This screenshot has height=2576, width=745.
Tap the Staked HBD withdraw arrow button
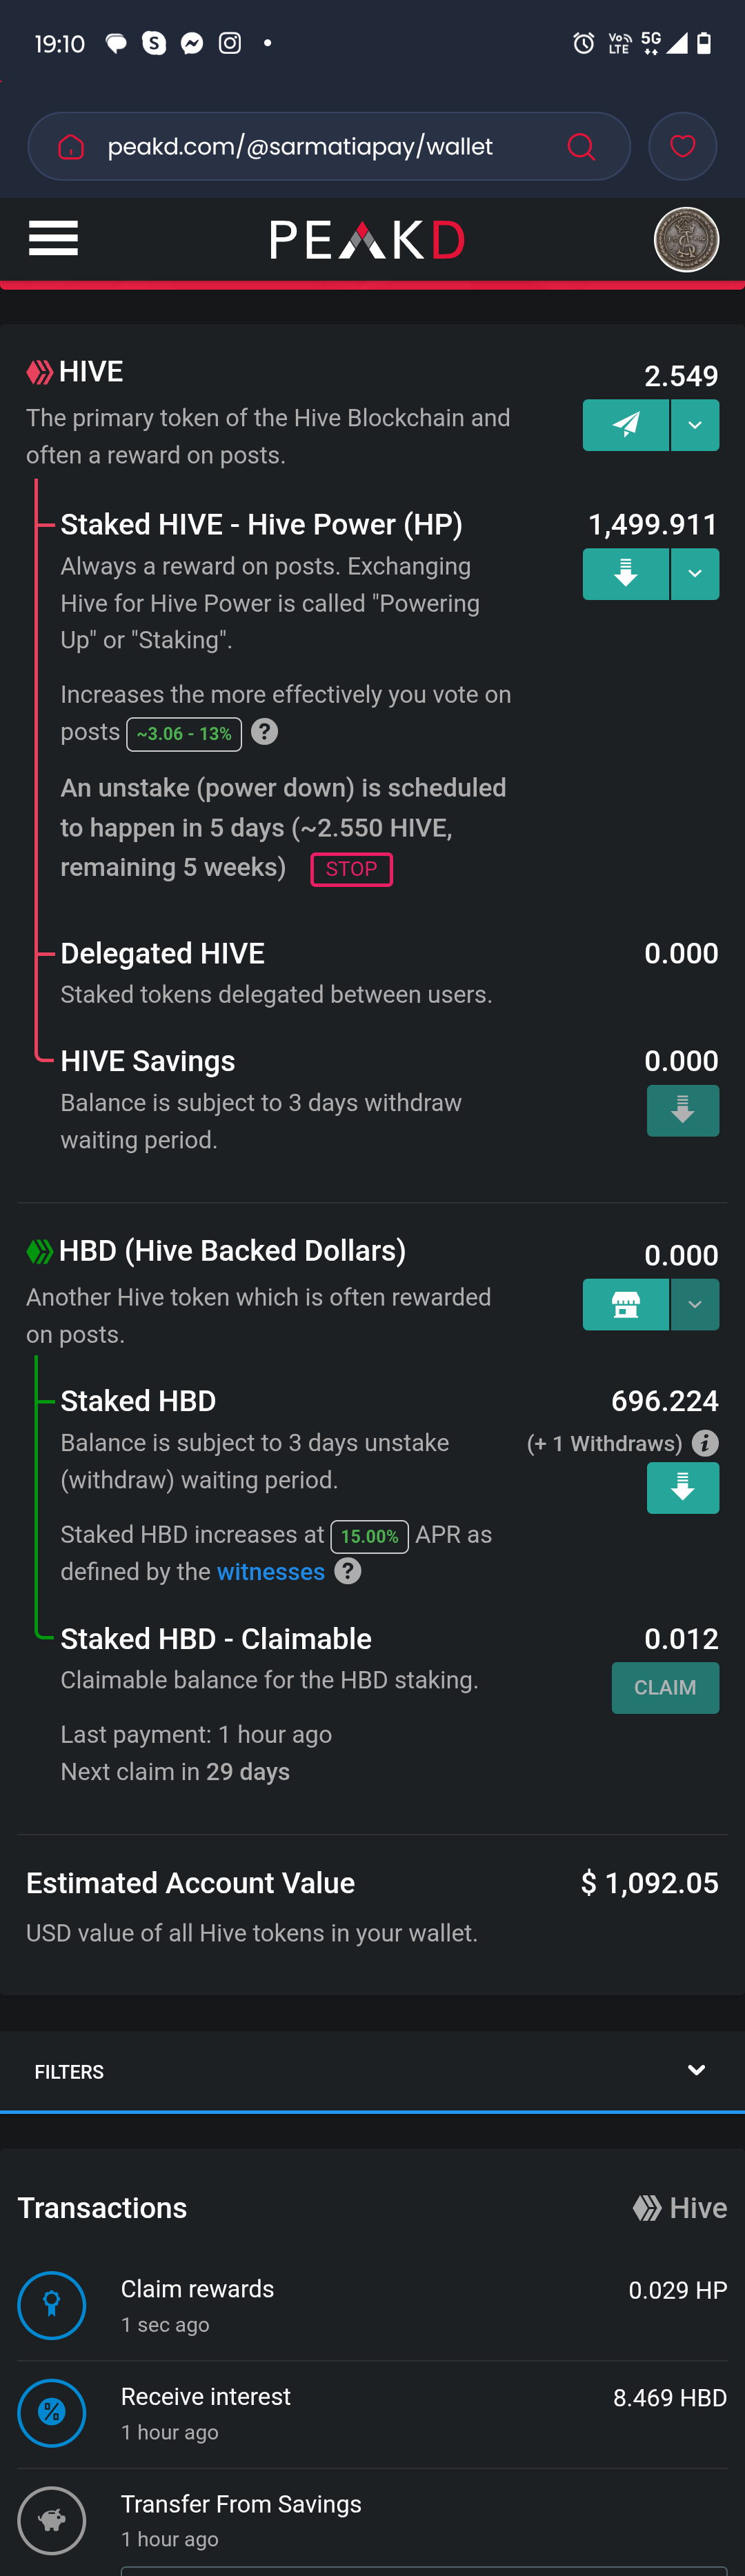(x=682, y=1488)
